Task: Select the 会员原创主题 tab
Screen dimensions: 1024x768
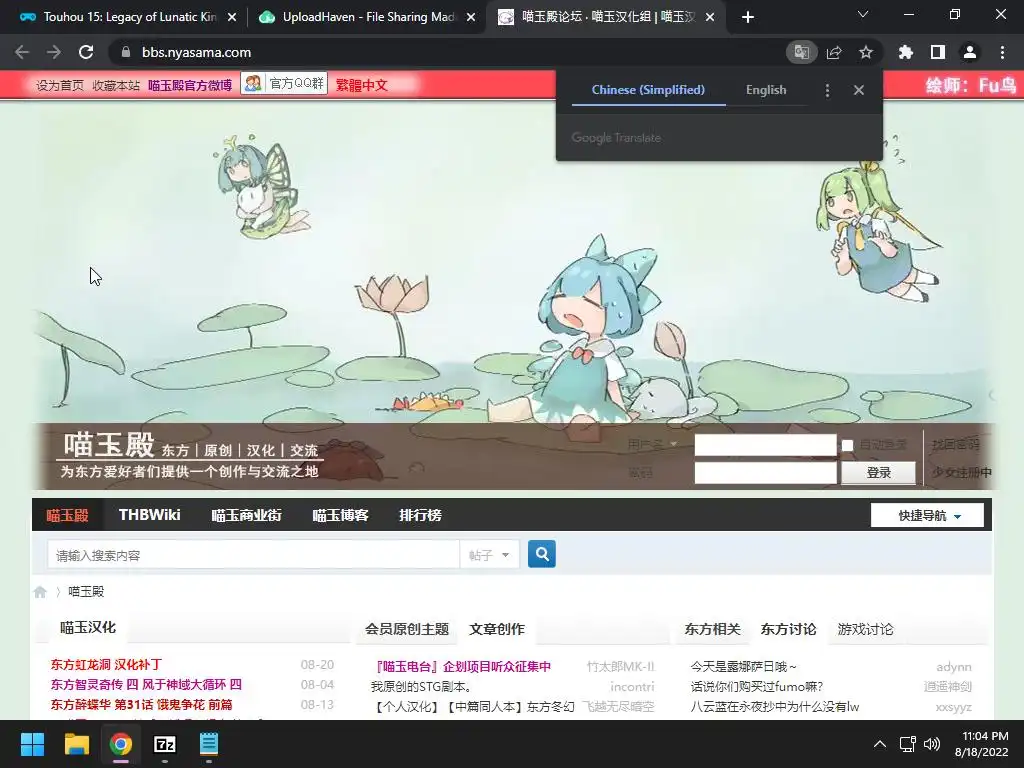Action: 407,629
